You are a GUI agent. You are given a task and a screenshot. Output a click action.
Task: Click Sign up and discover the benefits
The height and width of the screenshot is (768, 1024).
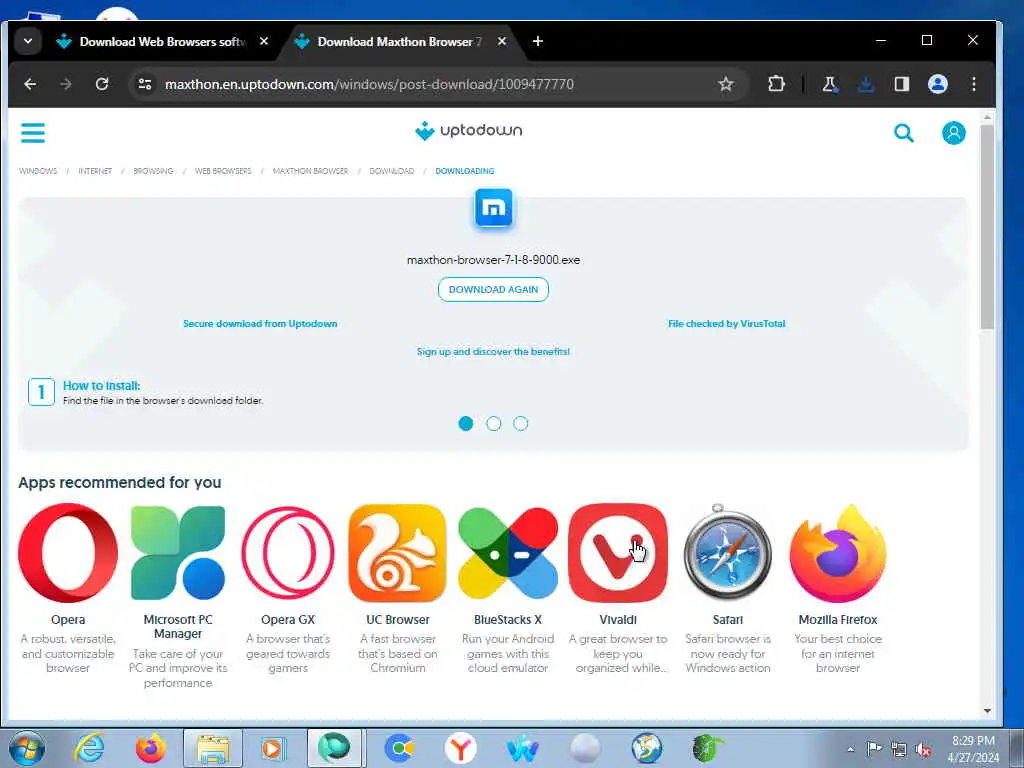494,351
